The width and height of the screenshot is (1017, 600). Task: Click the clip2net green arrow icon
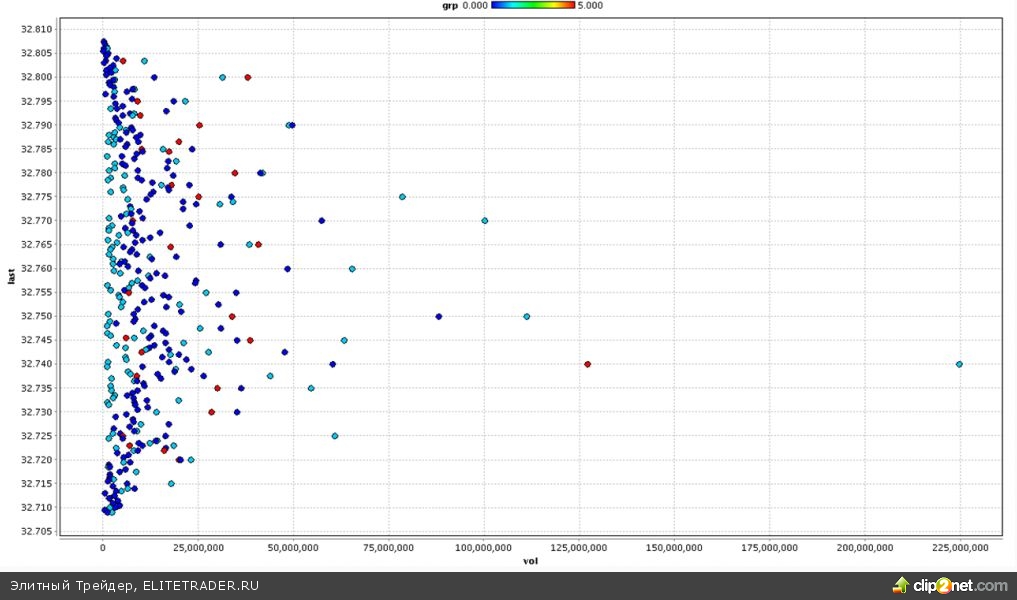pos(901,585)
